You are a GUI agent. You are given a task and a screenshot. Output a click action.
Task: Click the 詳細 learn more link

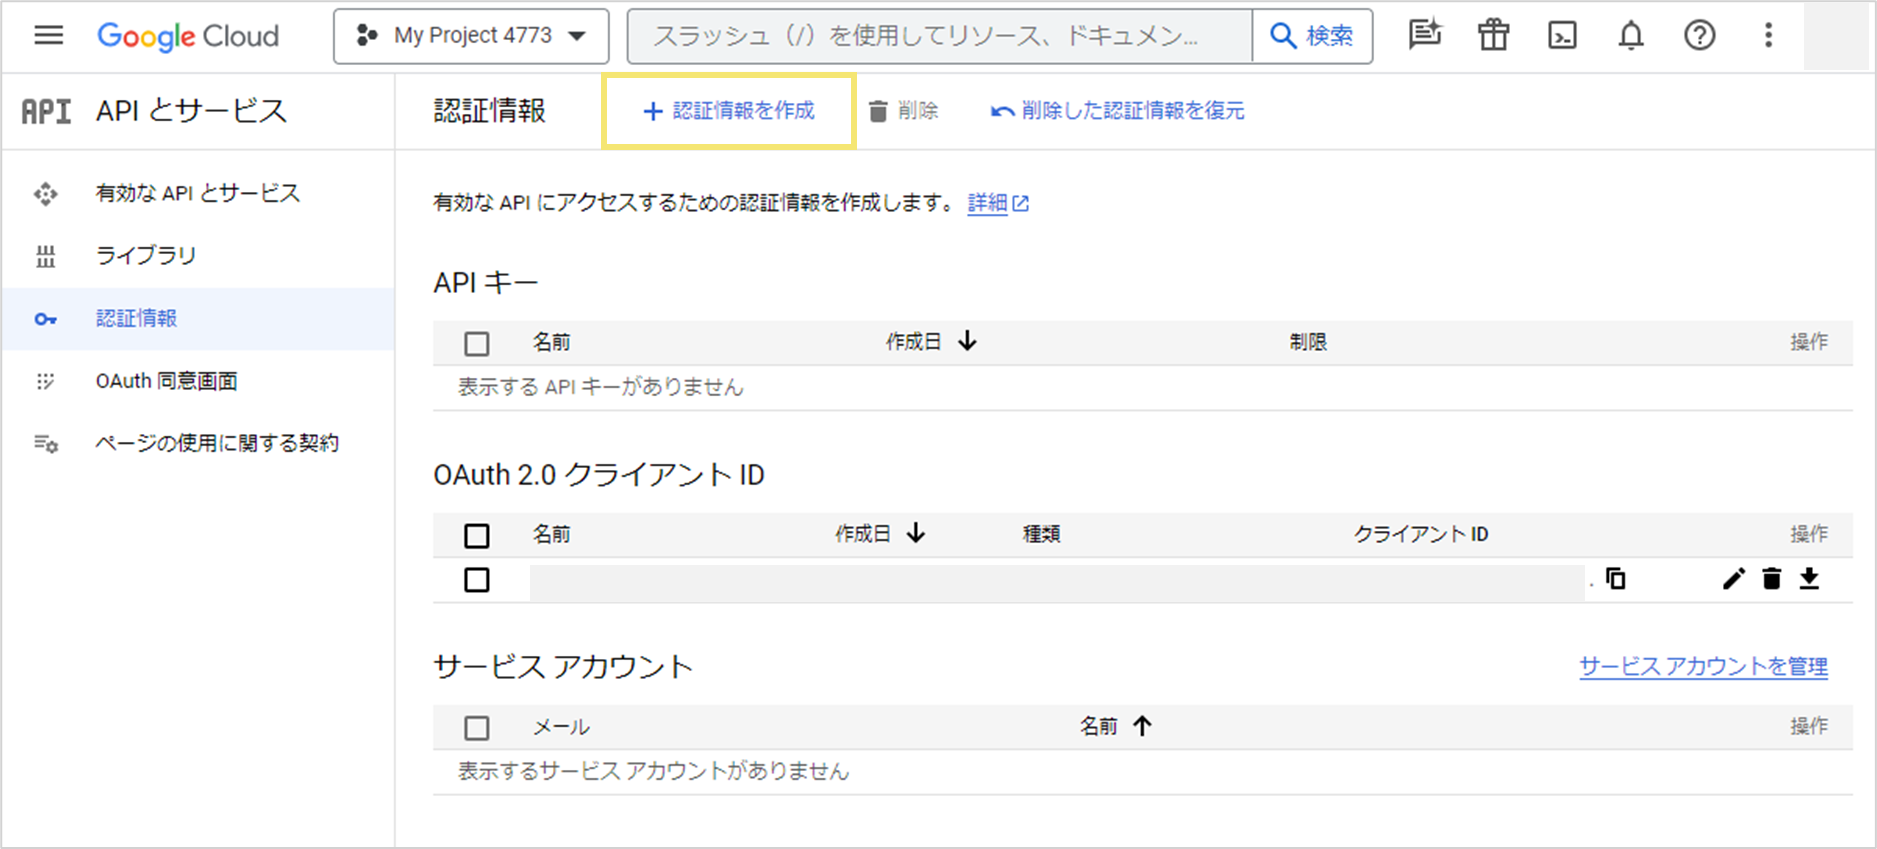998,203
